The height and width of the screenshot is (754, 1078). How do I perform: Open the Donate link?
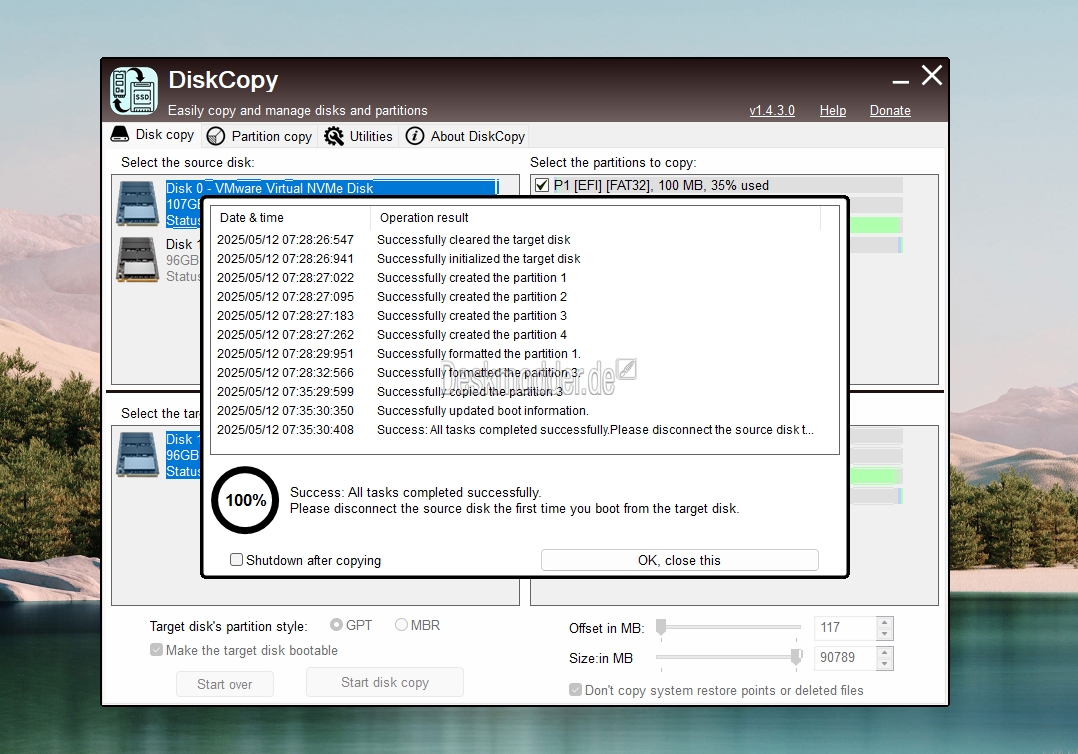[x=890, y=110]
